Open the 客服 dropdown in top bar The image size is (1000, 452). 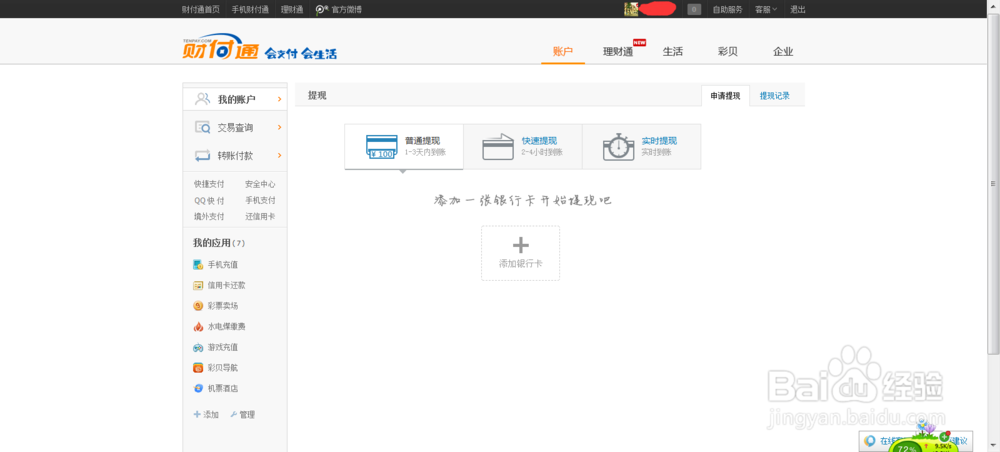(766, 9)
